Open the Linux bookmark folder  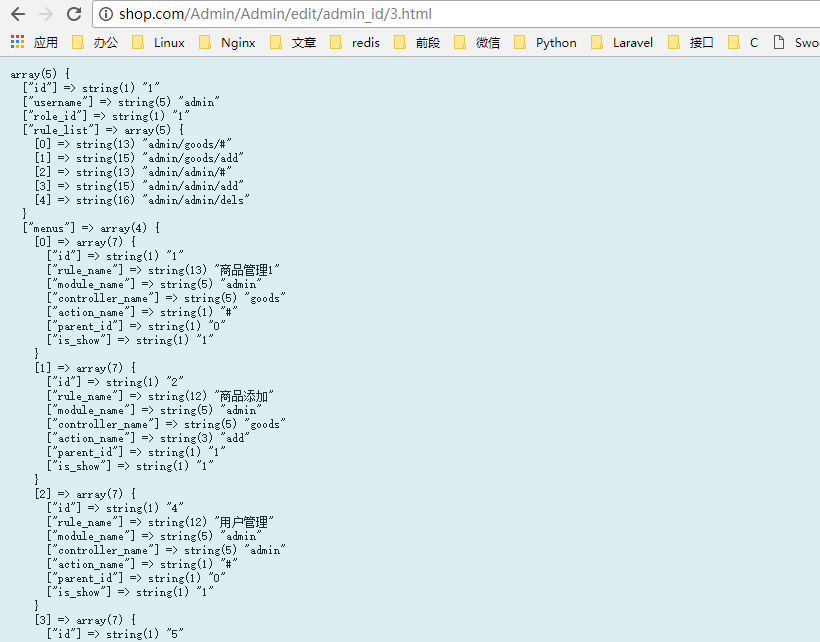(159, 42)
